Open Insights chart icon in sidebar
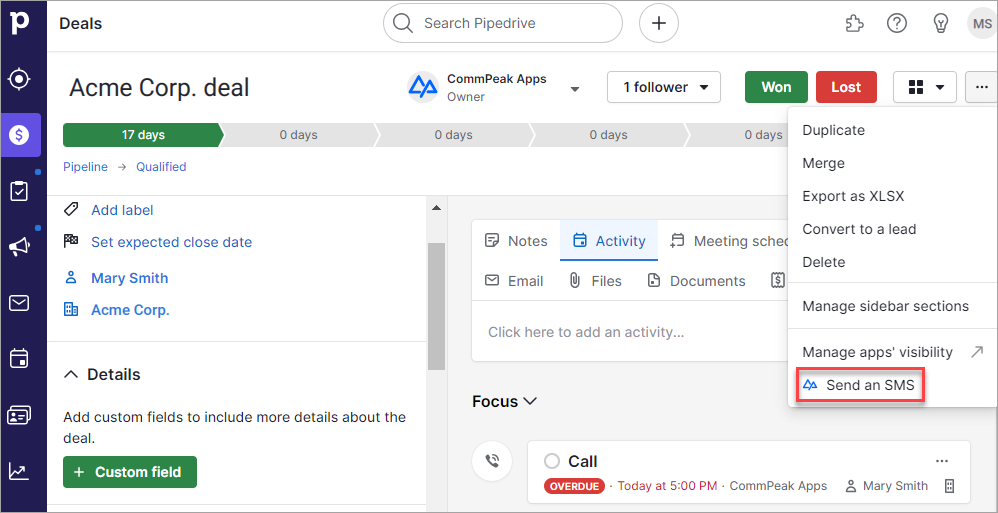Screen dimensions: 998x513 tap(18, 471)
